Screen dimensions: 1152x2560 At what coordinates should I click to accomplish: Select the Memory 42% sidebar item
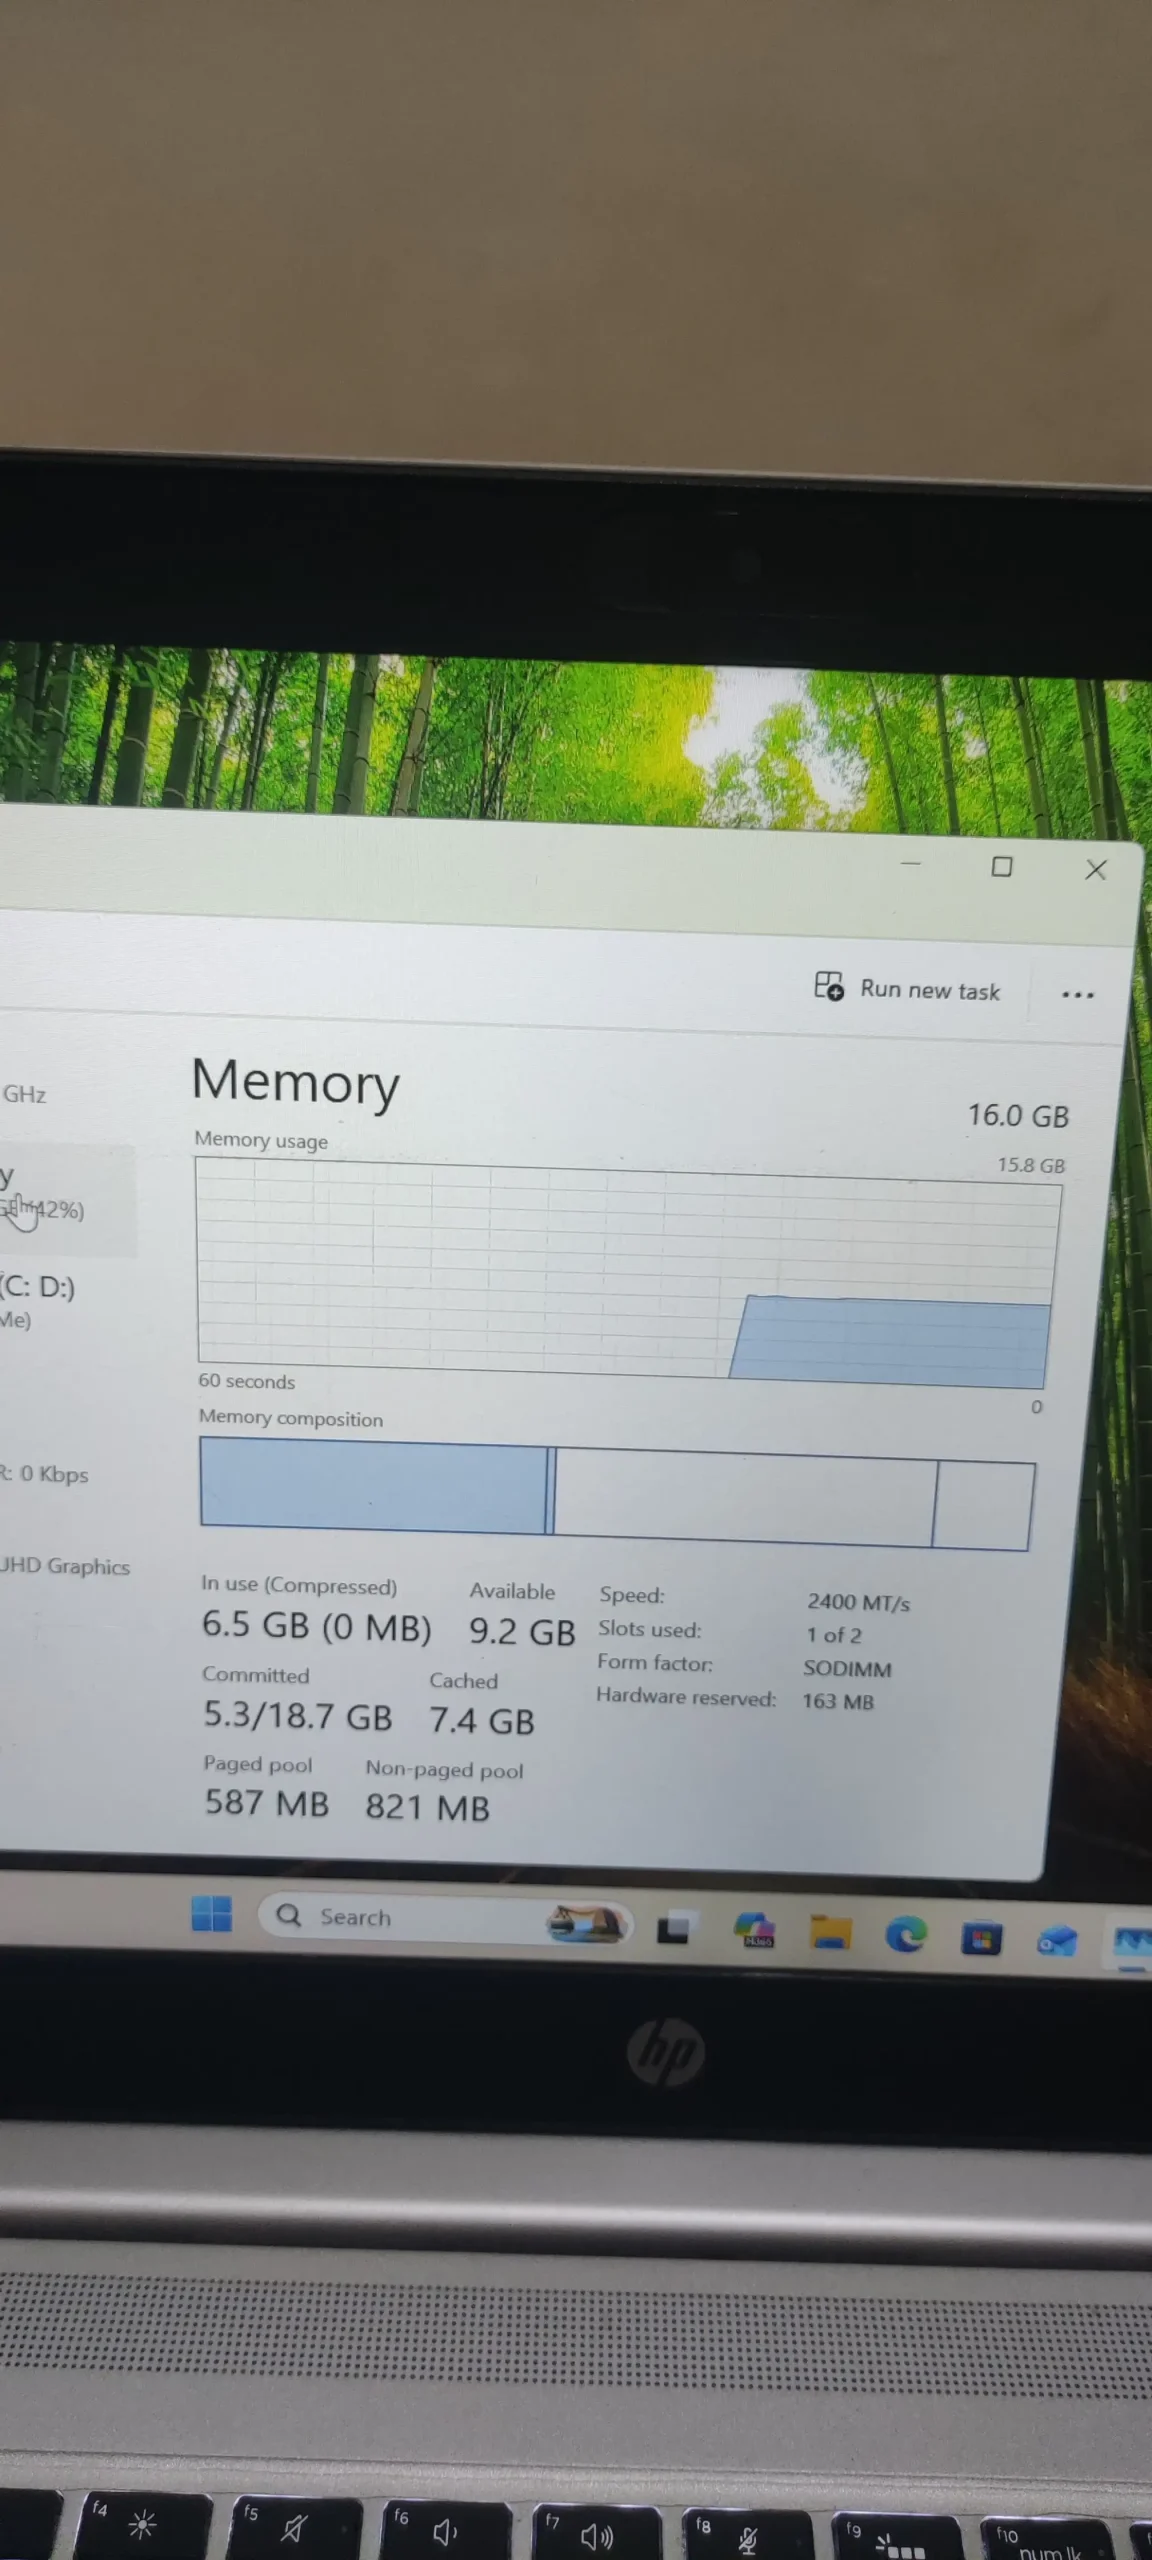[50, 1196]
